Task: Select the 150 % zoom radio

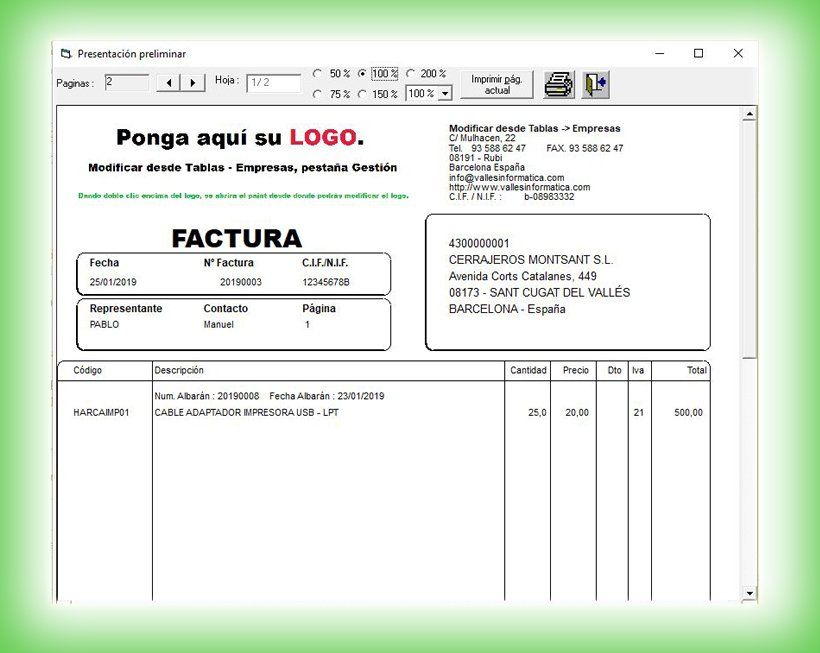Action: coord(362,94)
